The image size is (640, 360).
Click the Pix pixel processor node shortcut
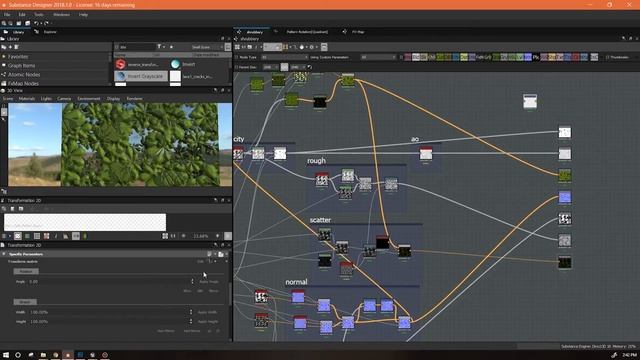pos(536,57)
